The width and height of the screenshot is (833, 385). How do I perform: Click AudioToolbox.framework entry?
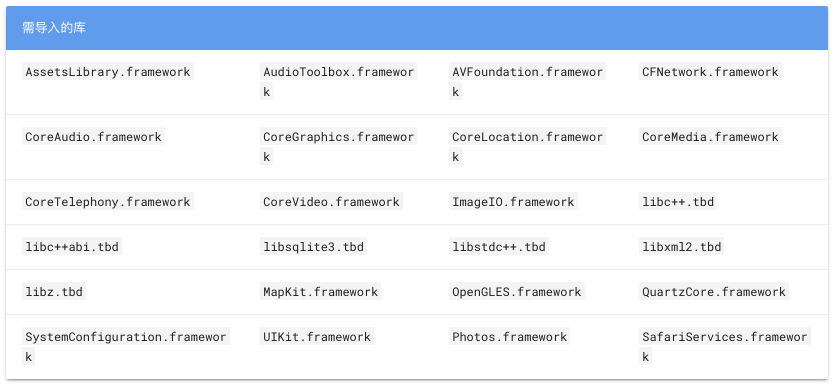pyautogui.click(x=338, y=82)
